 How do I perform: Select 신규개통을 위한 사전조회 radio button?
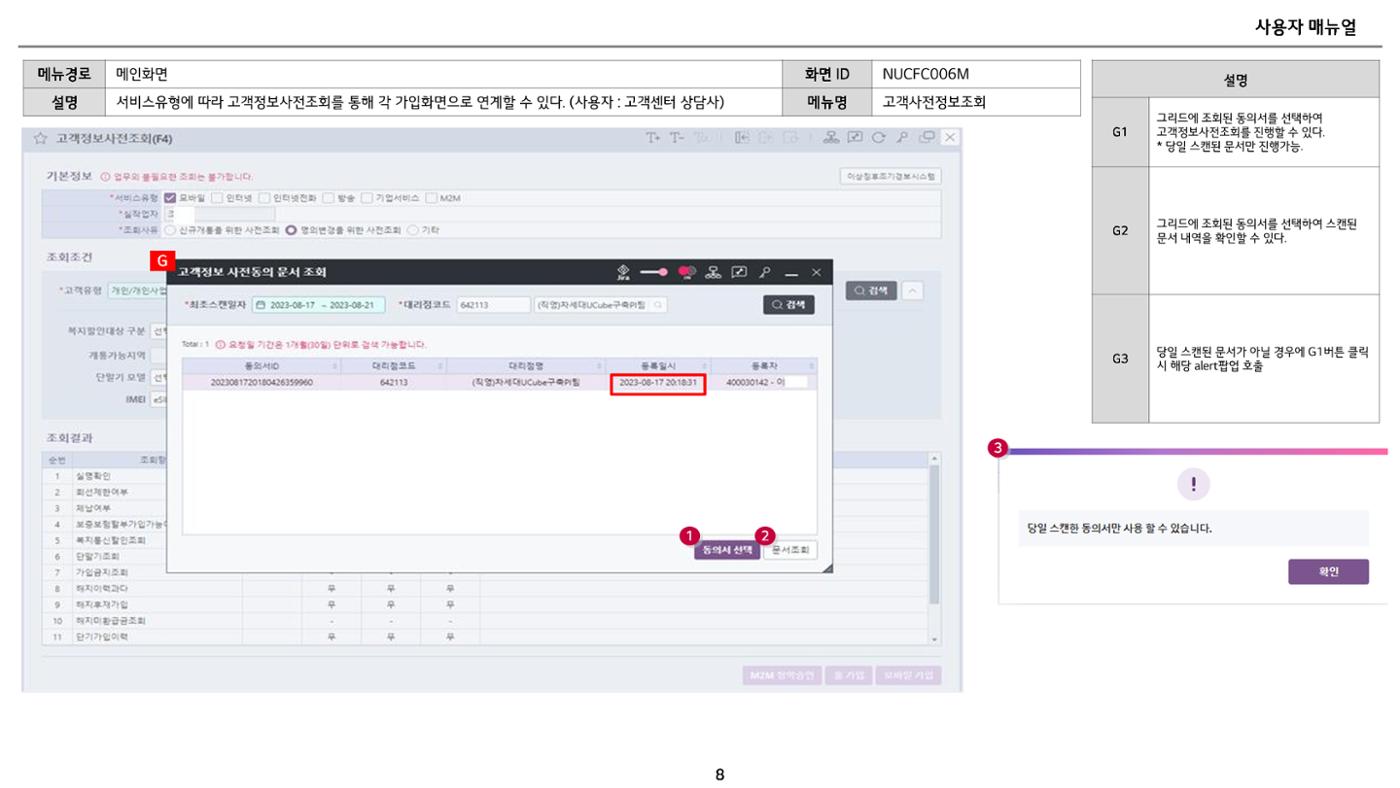(x=171, y=229)
